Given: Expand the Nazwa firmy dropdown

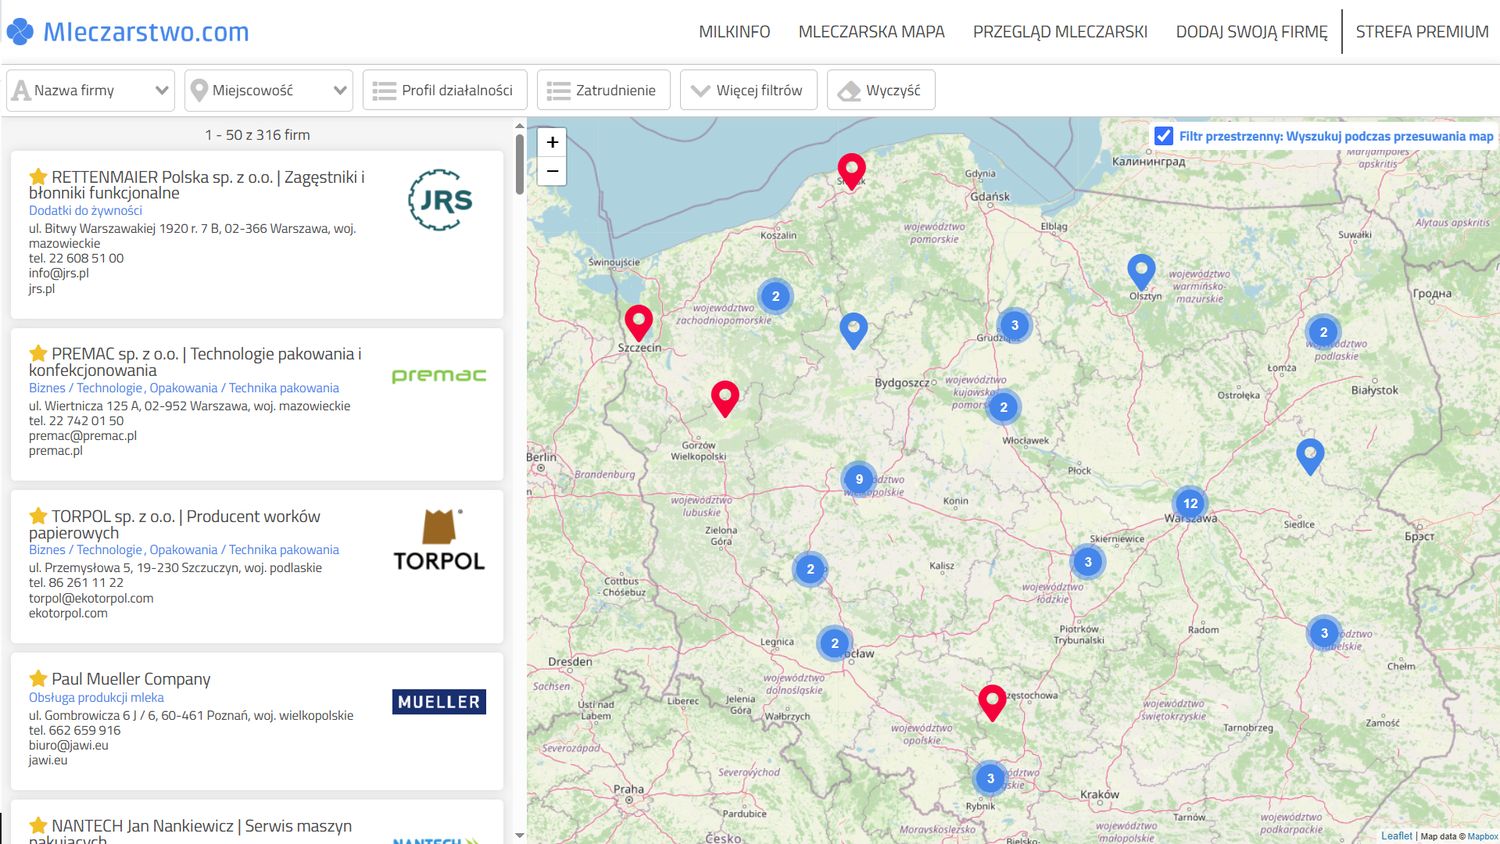Looking at the screenshot, I should (161, 91).
